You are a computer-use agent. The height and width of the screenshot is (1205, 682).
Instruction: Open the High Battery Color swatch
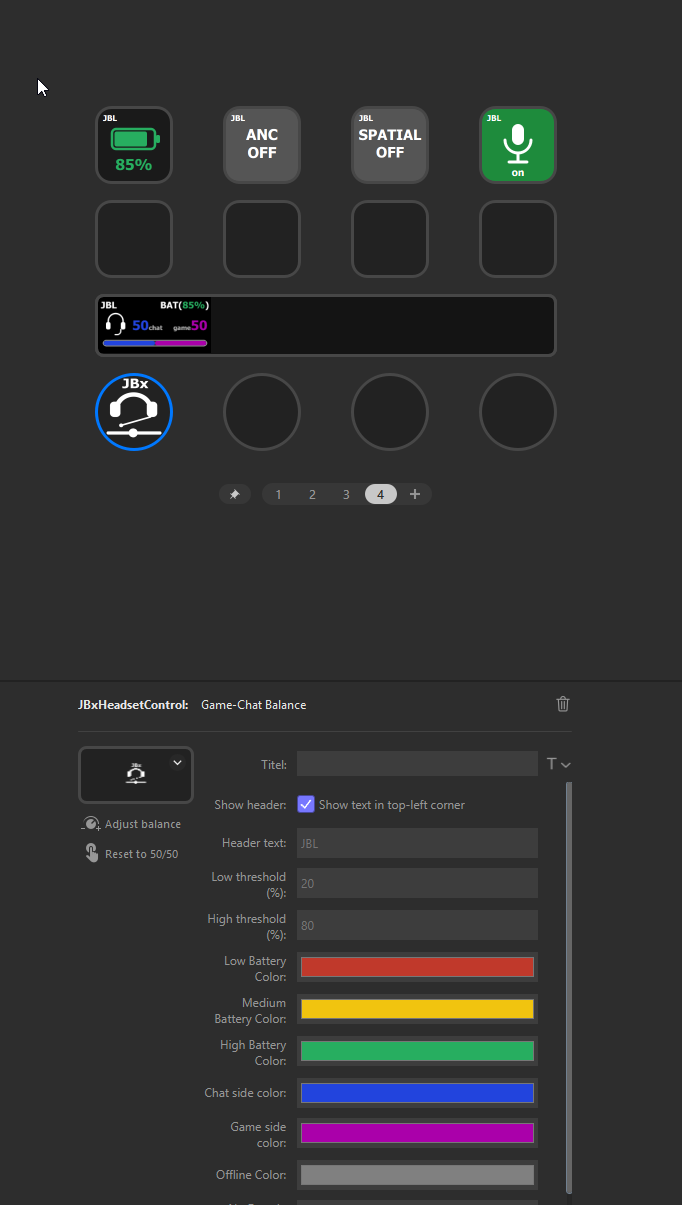[x=417, y=1051]
